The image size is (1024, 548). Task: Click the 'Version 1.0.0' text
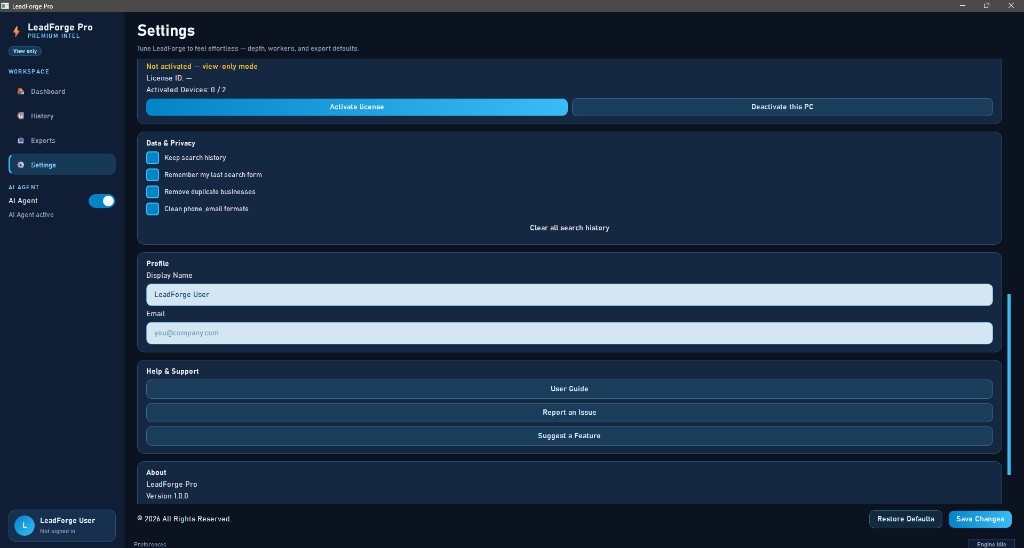pos(167,496)
